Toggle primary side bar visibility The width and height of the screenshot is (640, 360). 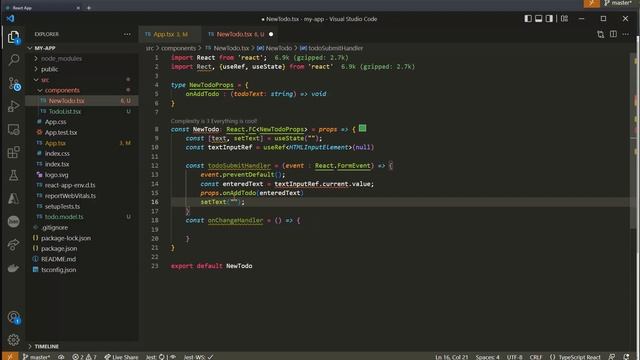[x=528, y=19]
